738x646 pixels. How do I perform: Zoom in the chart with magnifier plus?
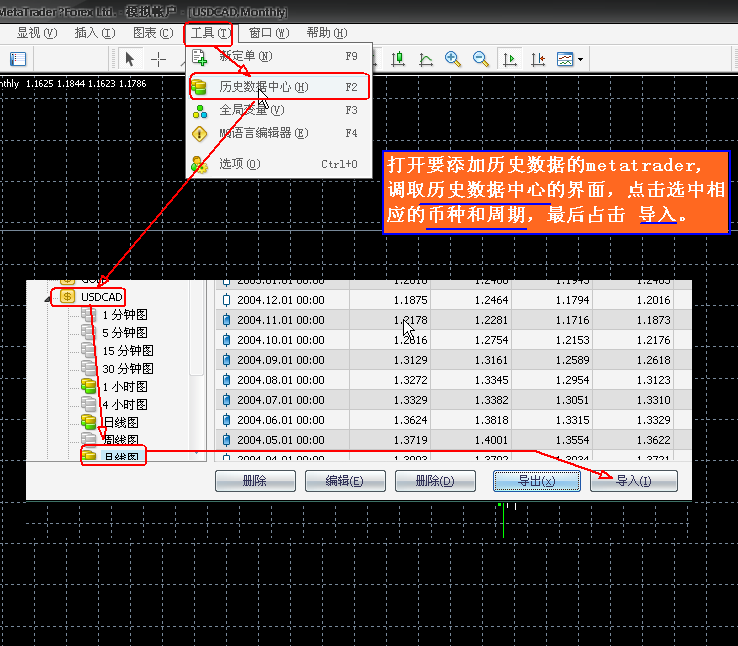[453, 59]
